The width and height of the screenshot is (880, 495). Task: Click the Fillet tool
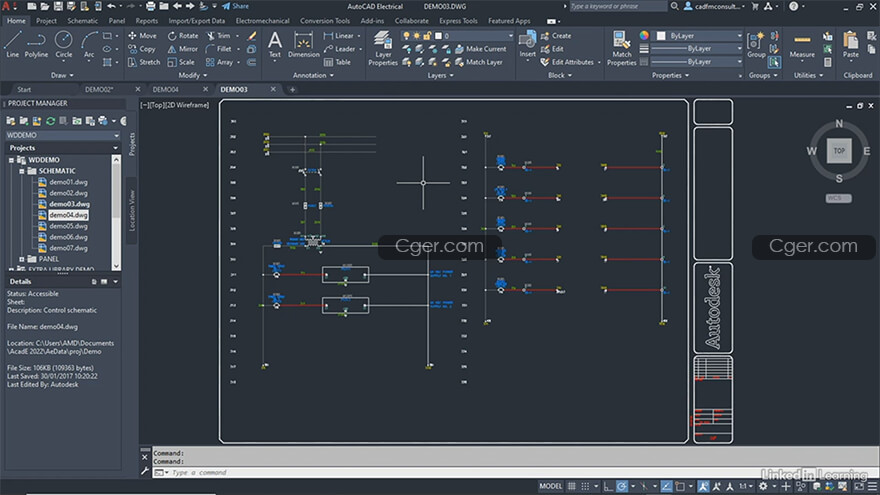point(219,49)
